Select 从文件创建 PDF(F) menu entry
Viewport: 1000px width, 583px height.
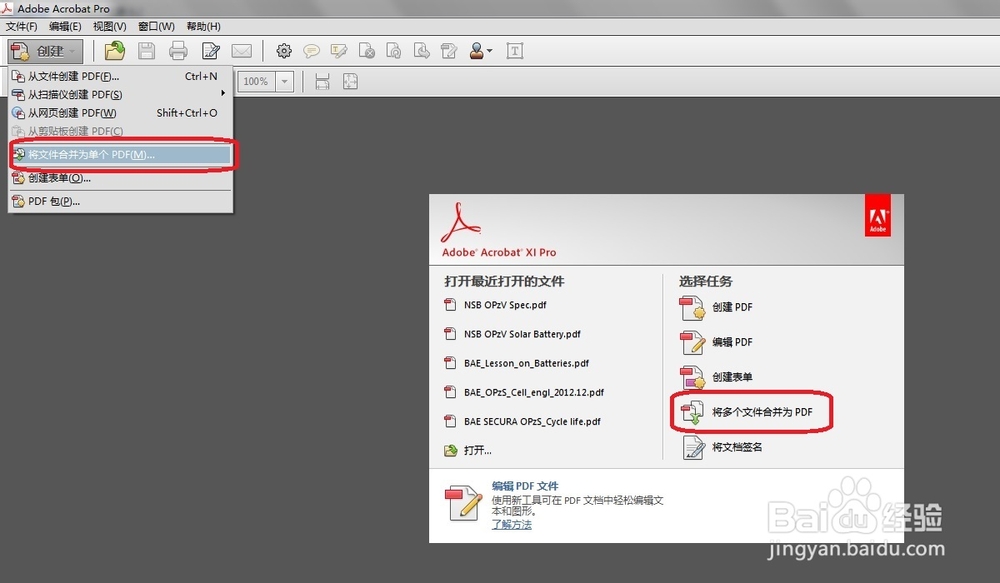[121, 76]
